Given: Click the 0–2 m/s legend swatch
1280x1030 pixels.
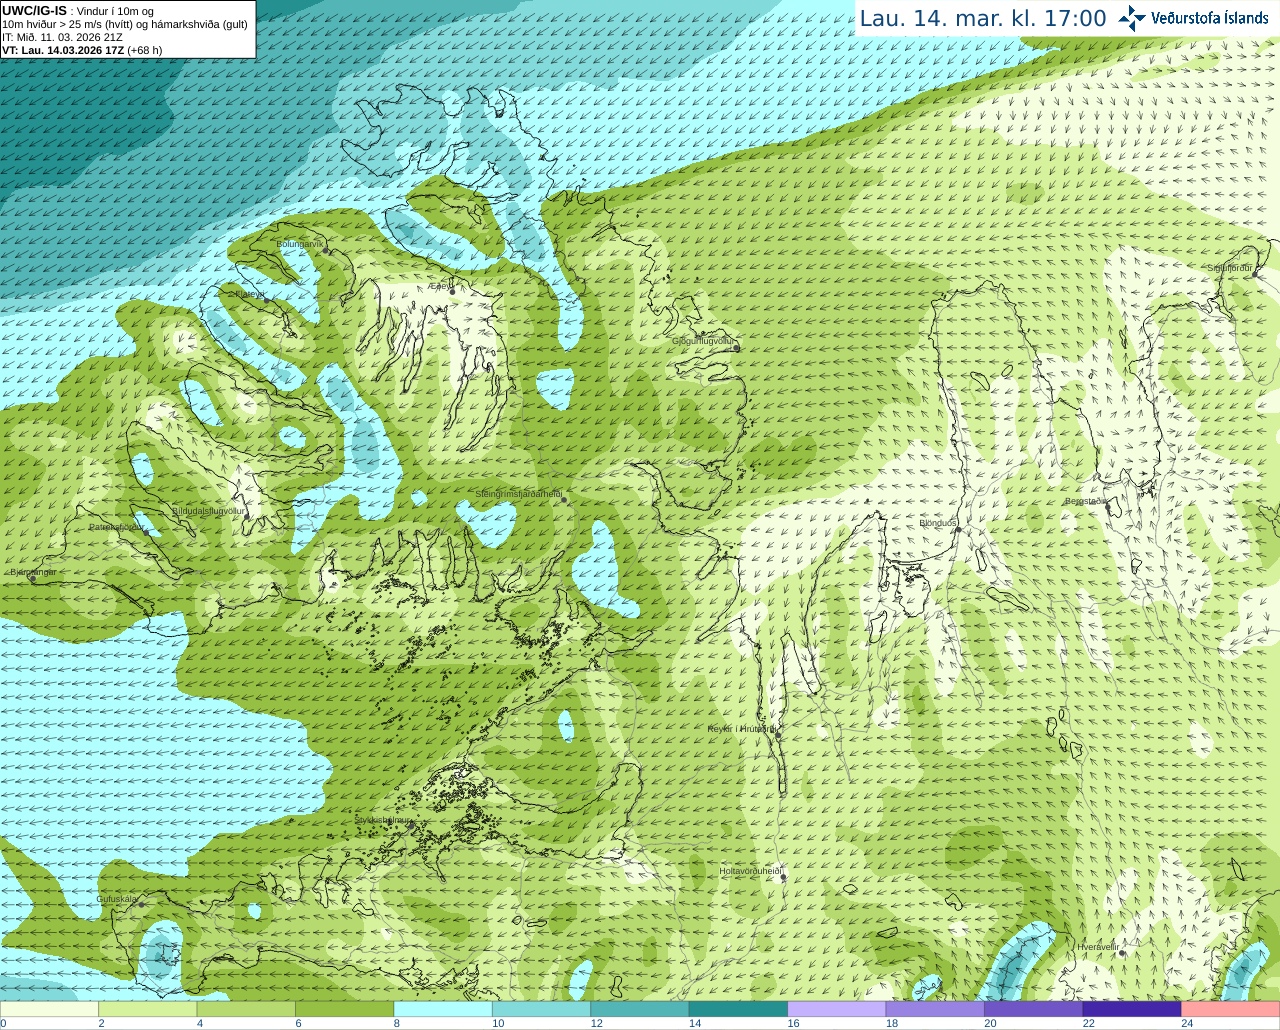Looking at the screenshot, I should tap(49, 1009).
